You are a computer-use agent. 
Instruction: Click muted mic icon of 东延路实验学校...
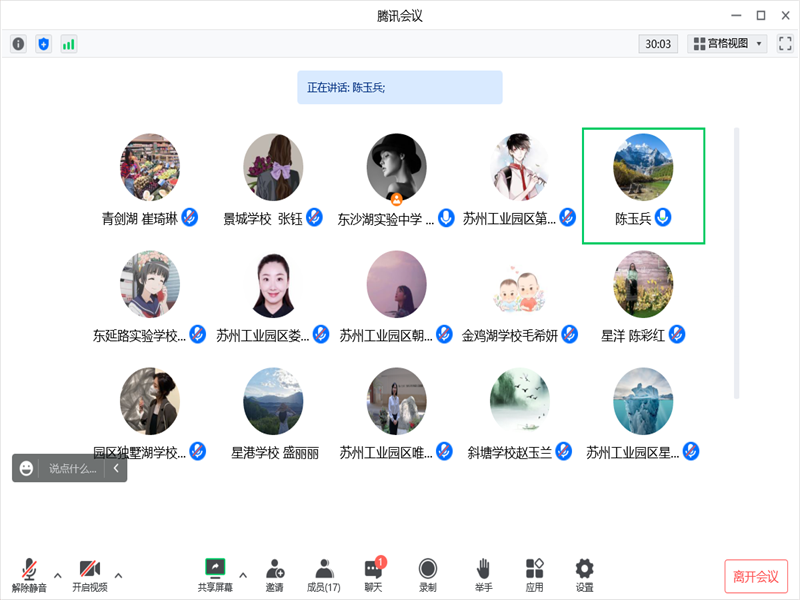click(x=197, y=335)
